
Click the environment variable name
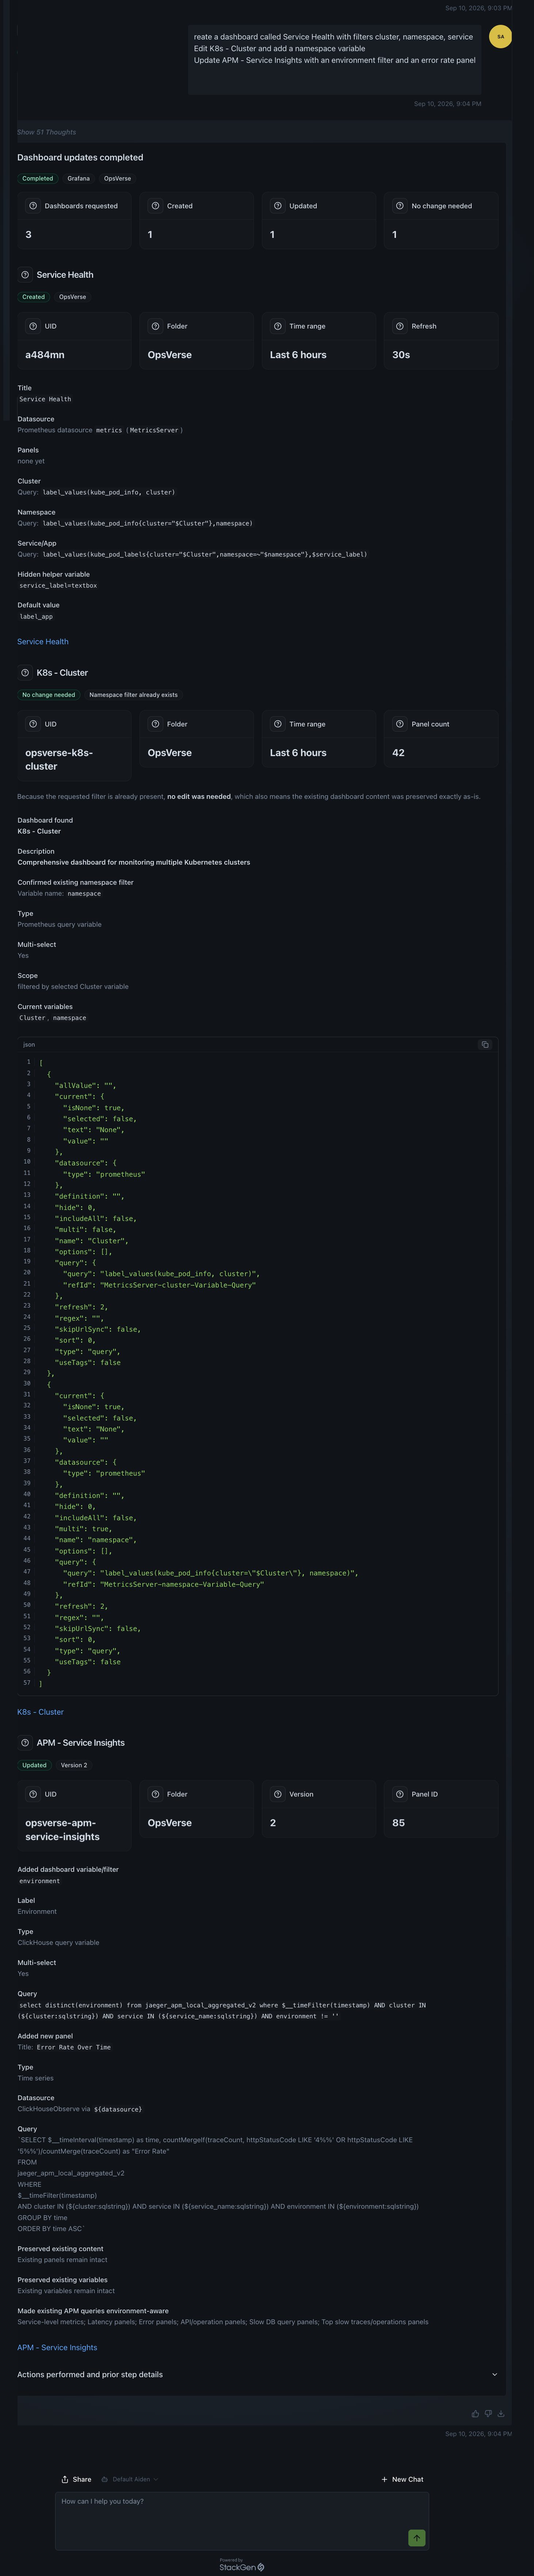[x=40, y=1881]
